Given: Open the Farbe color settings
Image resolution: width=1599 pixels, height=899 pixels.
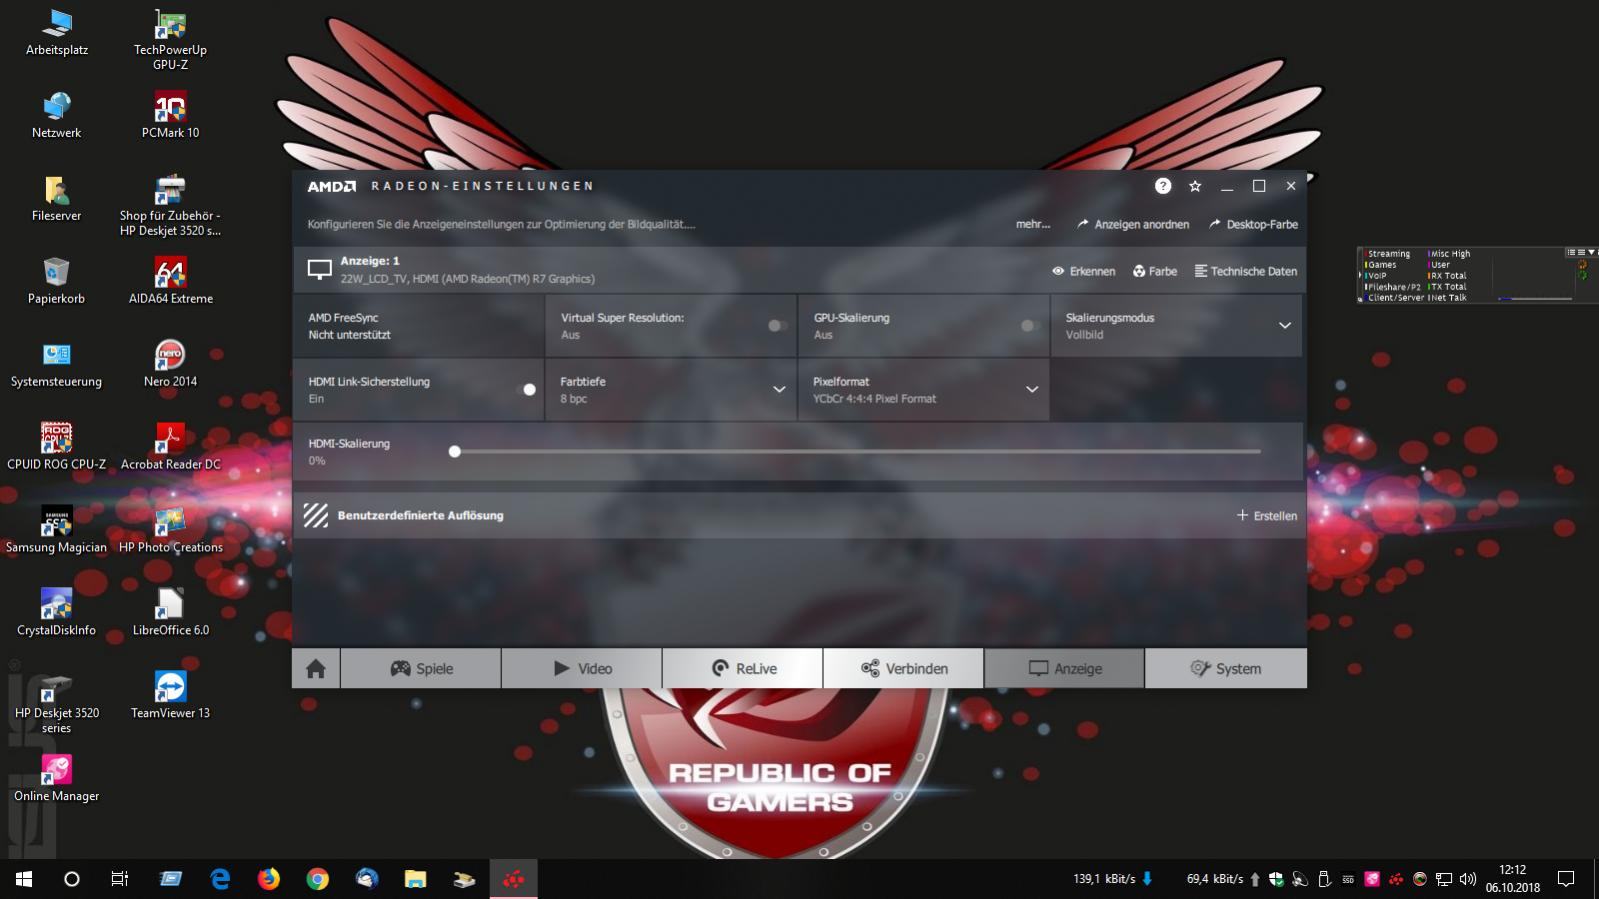Looking at the screenshot, I should pyautogui.click(x=1155, y=271).
